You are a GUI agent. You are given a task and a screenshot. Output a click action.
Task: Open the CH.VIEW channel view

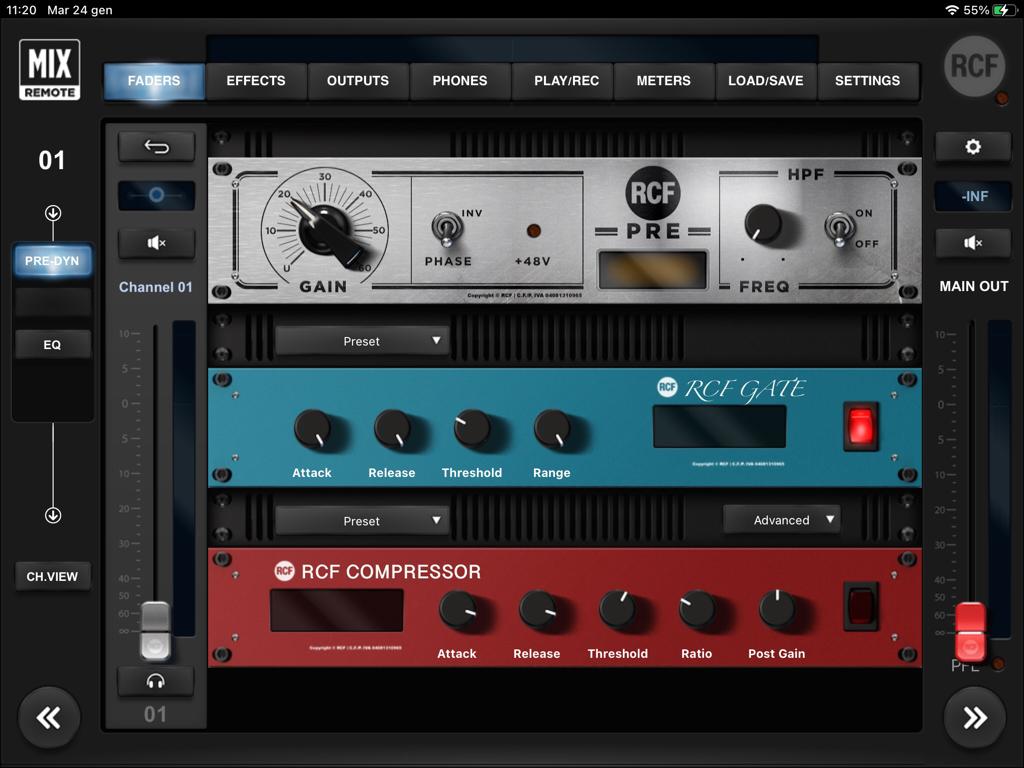52,577
